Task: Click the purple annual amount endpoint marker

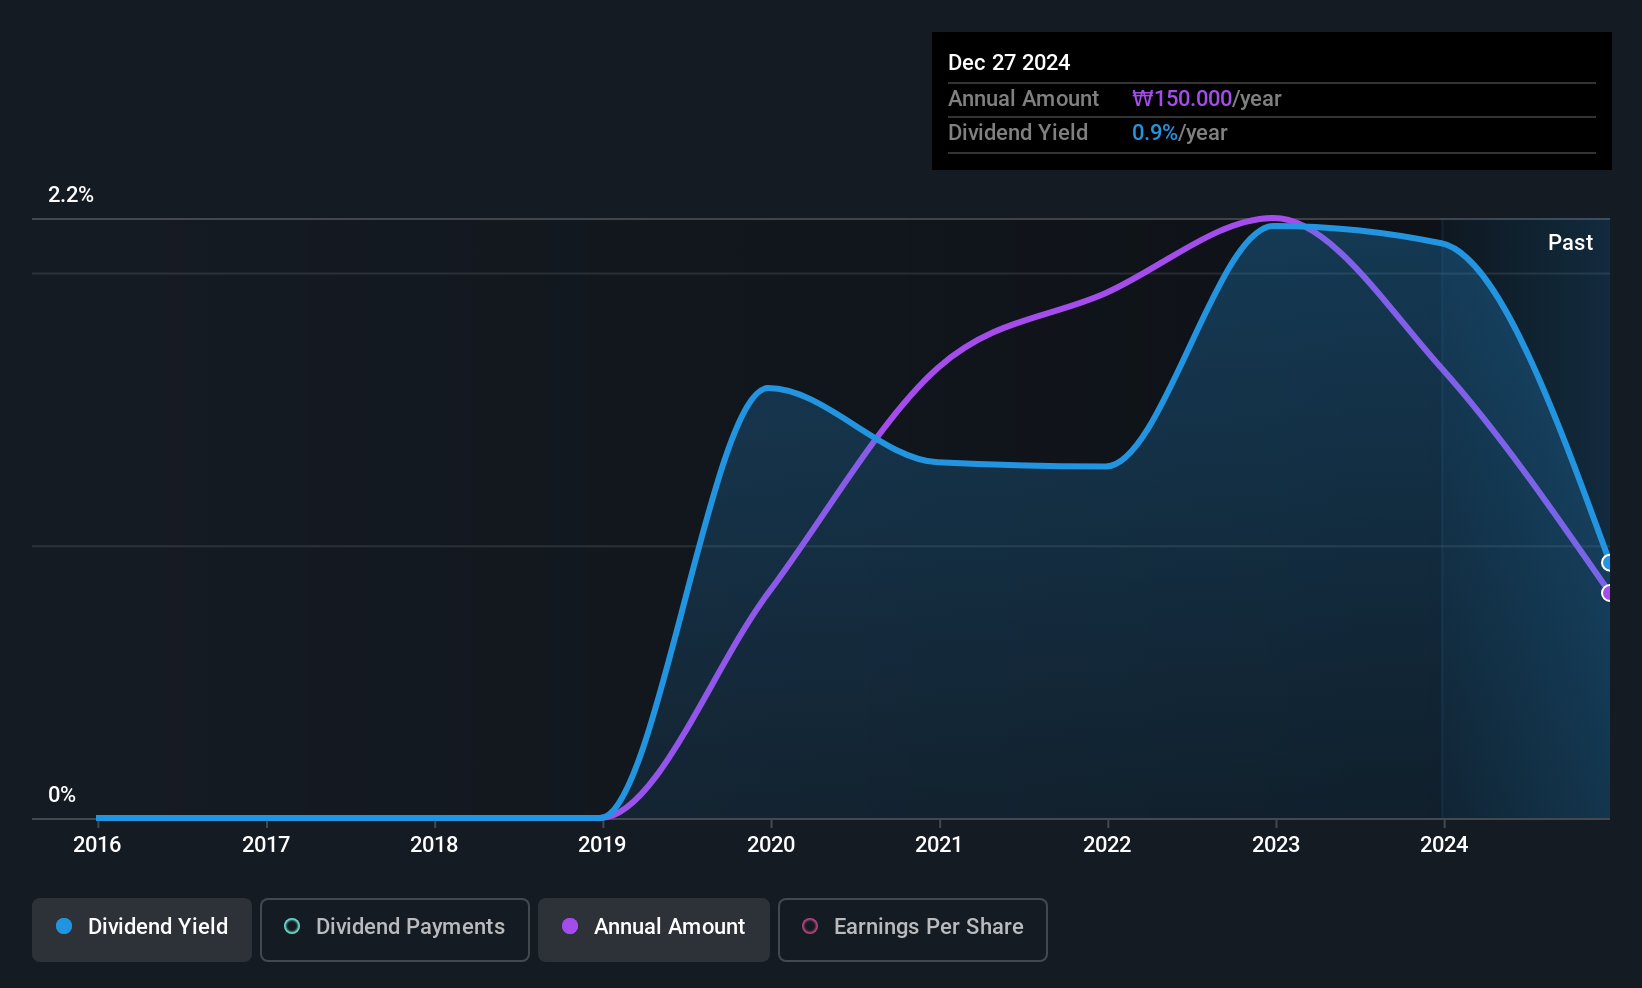Action: [x=1608, y=593]
